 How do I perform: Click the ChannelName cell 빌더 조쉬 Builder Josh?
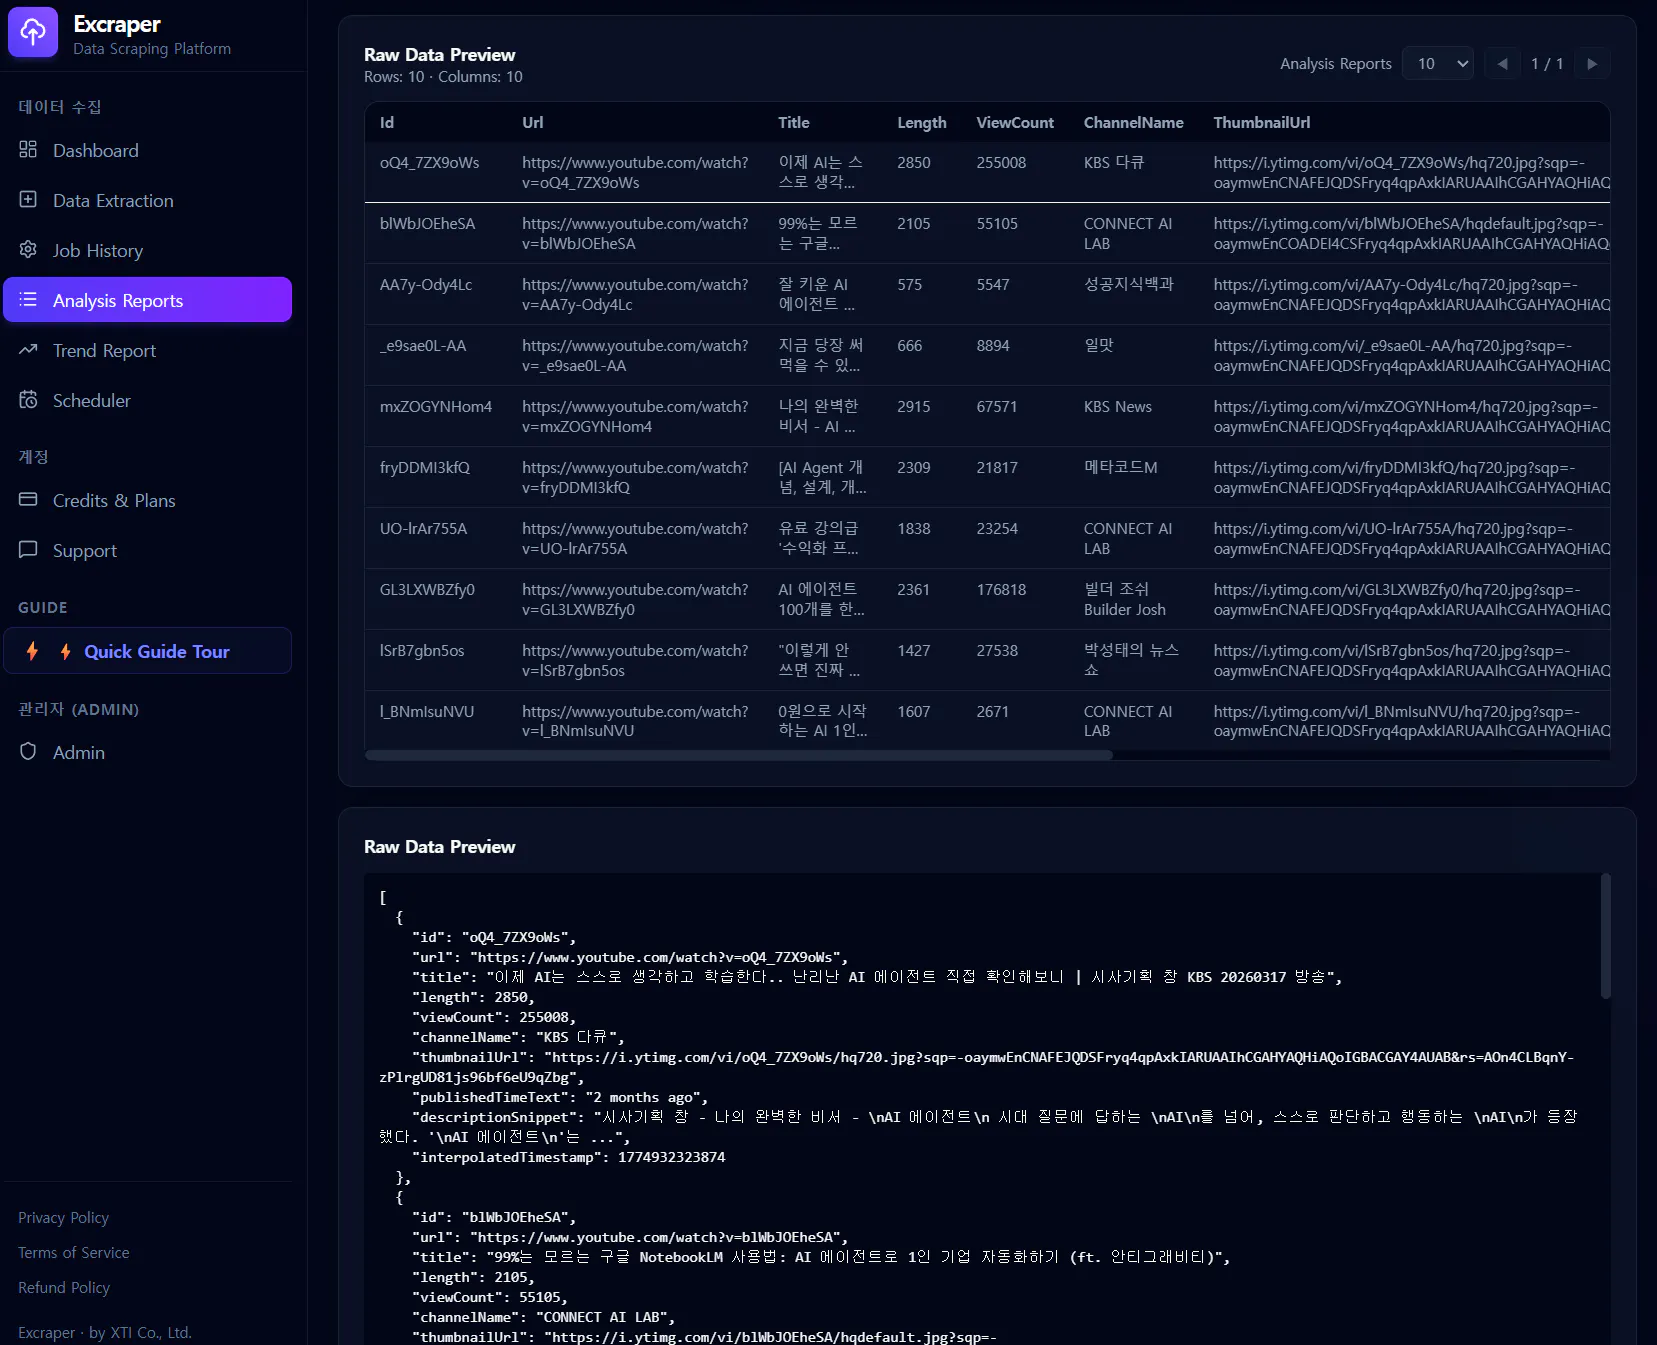pyautogui.click(x=1125, y=600)
